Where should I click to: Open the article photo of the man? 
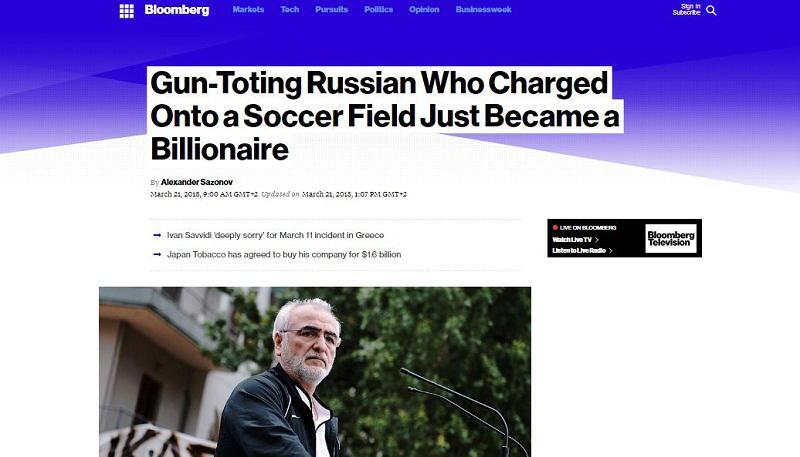click(x=314, y=371)
